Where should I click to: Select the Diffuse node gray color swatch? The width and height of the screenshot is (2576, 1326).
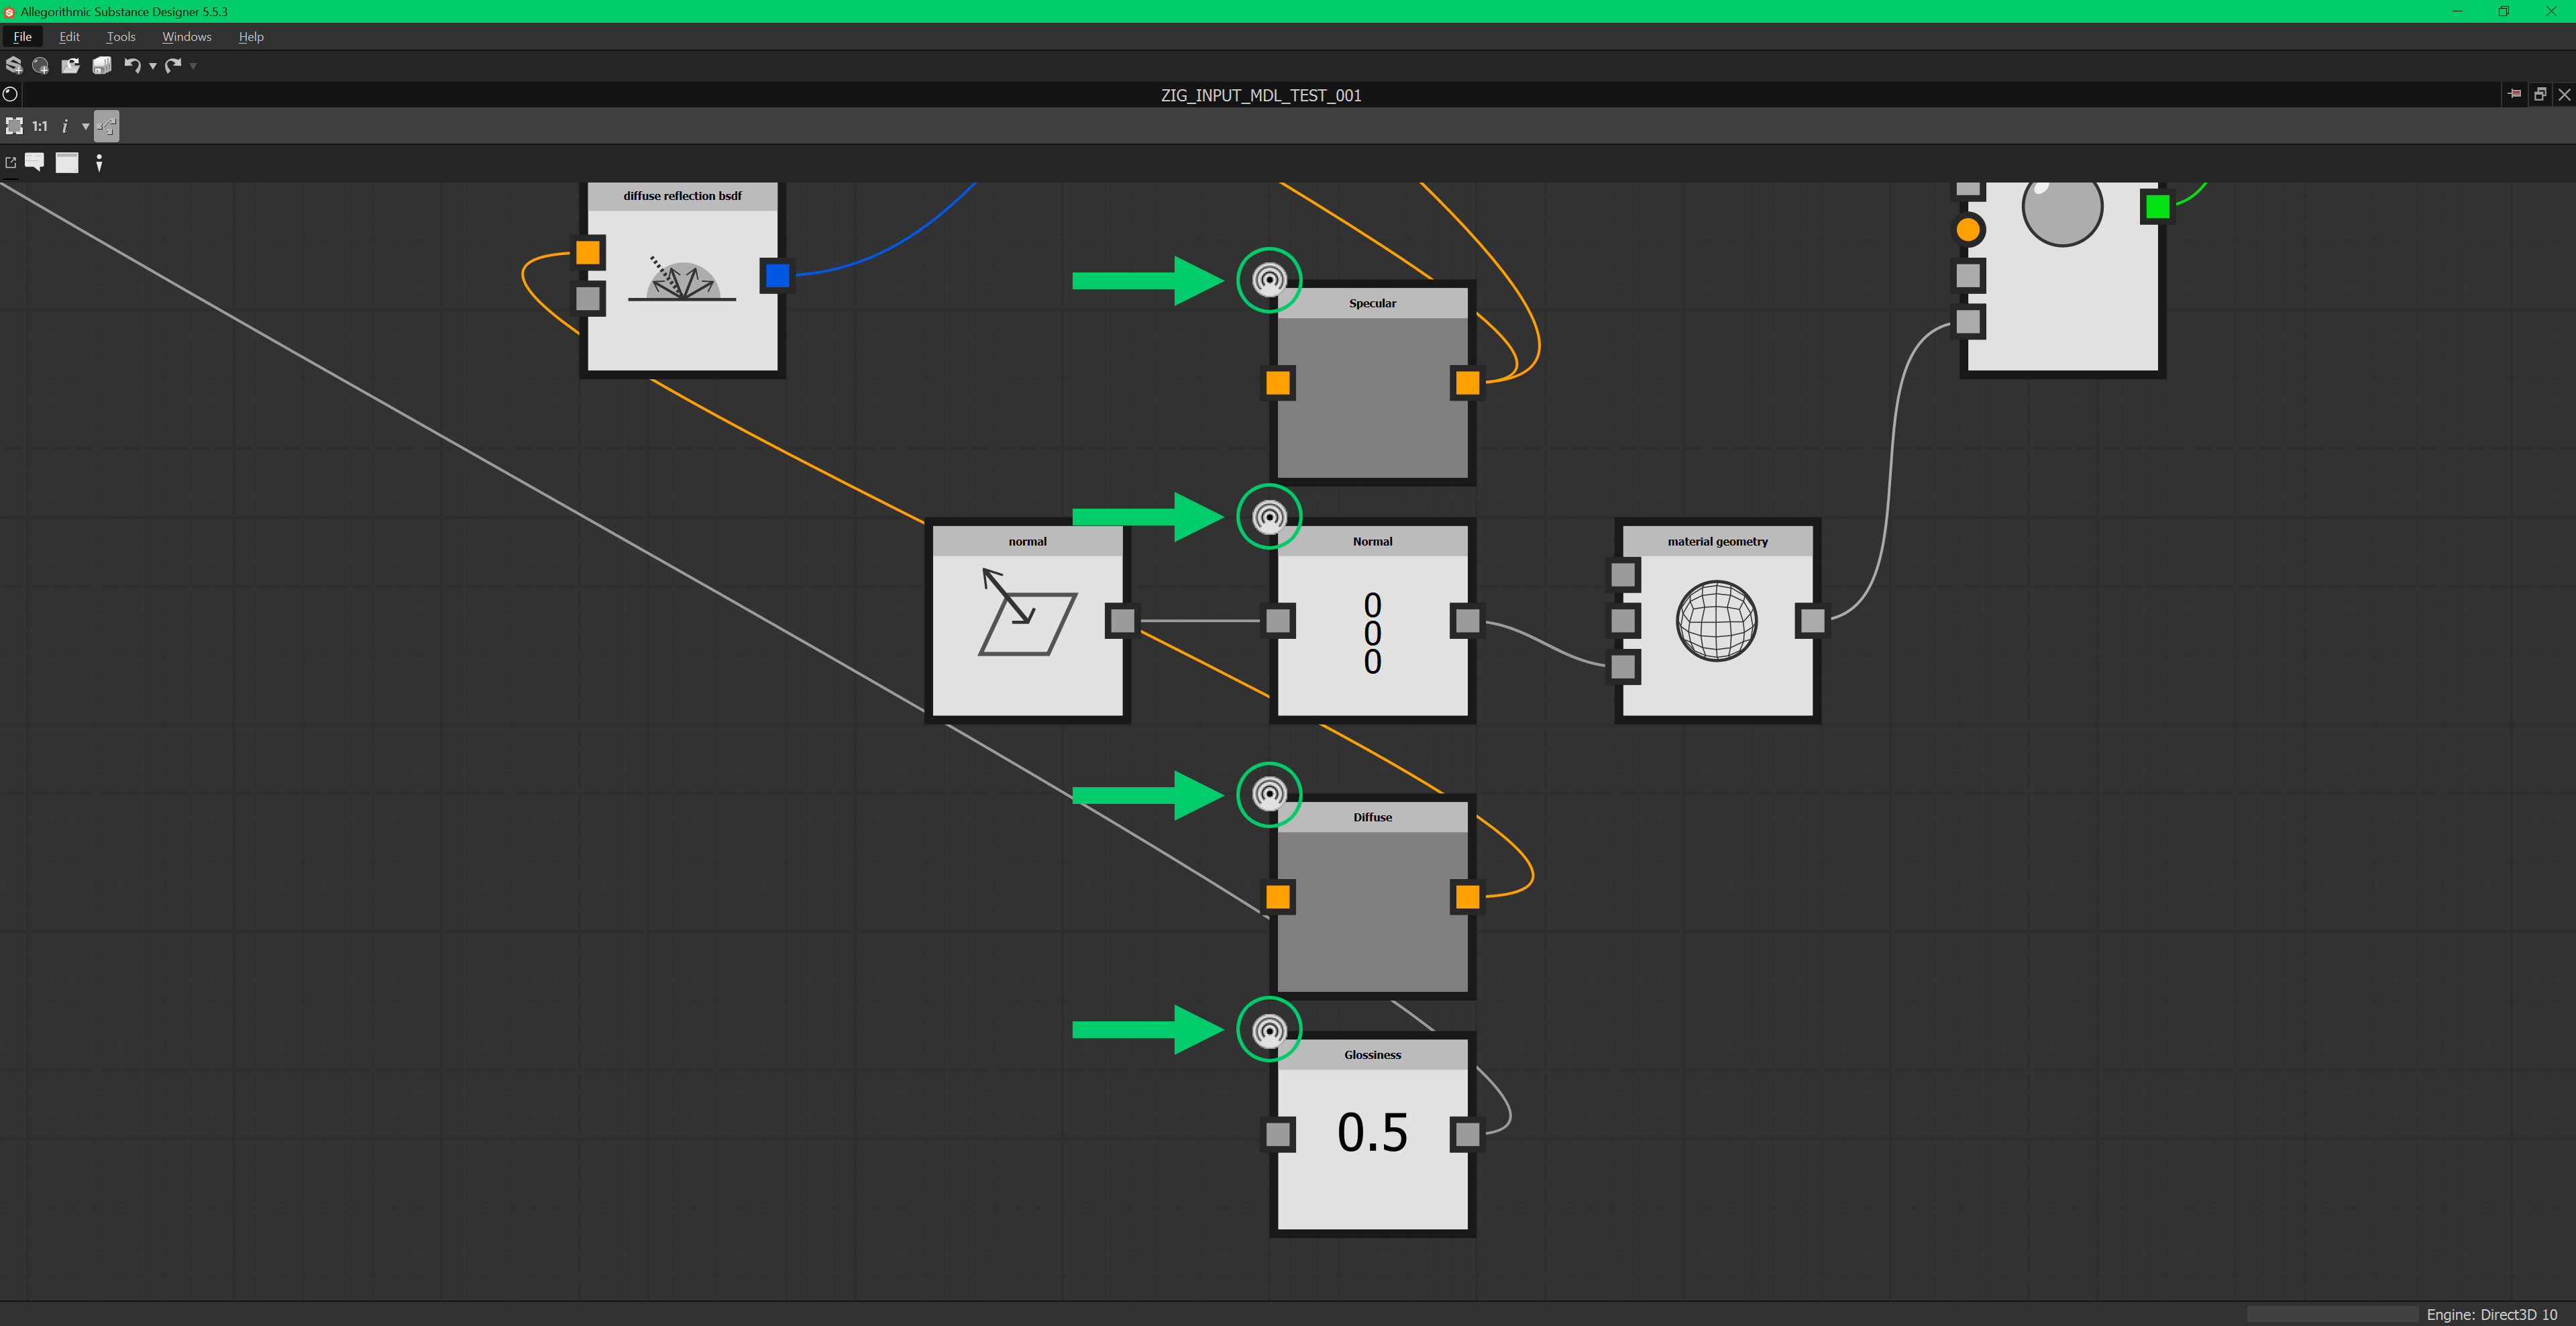click(1373, 911)
